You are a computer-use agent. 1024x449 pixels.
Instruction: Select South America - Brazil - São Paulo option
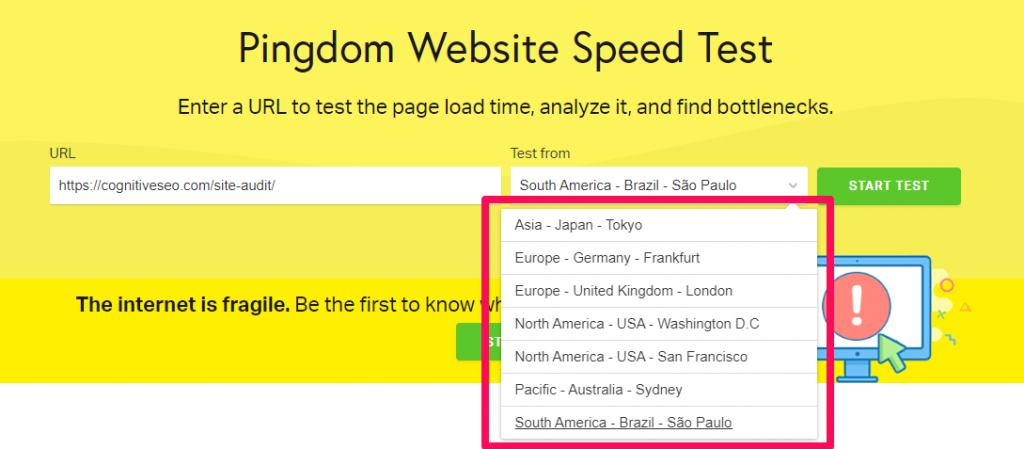(659, 423)
